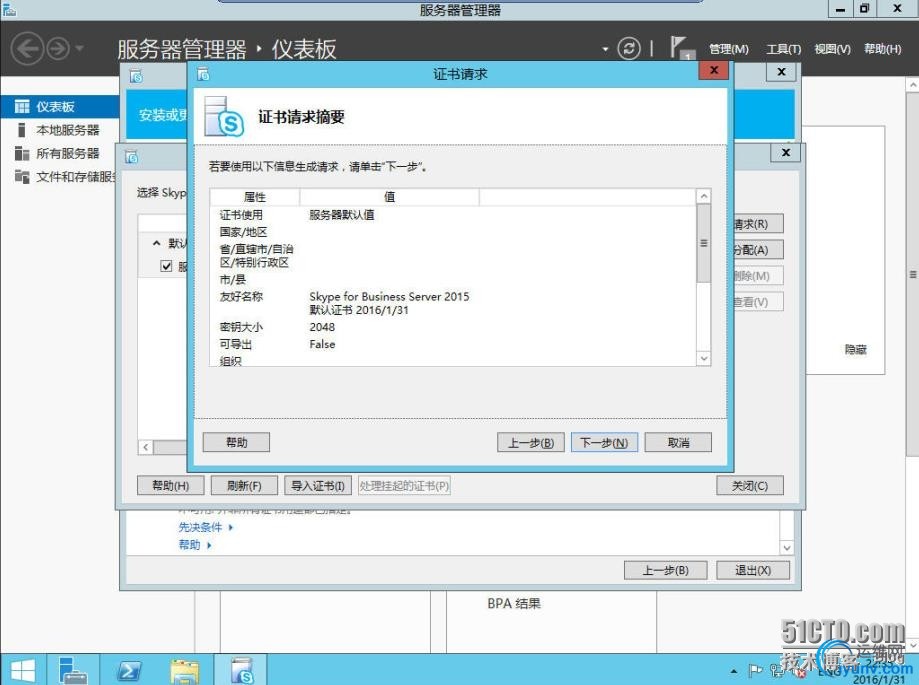Open 仪表板 in Server Manager sidebar
The height and width of the screenshot is (685, 919).
60,107
